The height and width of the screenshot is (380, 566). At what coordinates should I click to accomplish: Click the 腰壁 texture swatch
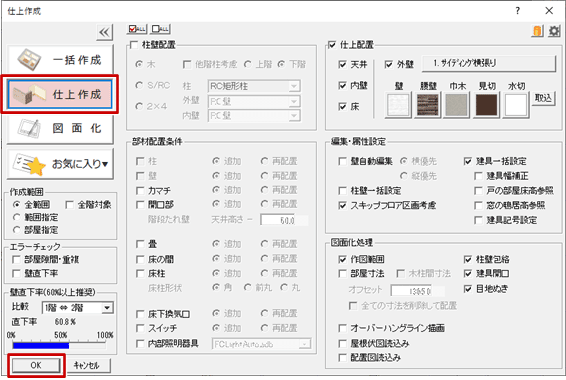click(428, 105)
